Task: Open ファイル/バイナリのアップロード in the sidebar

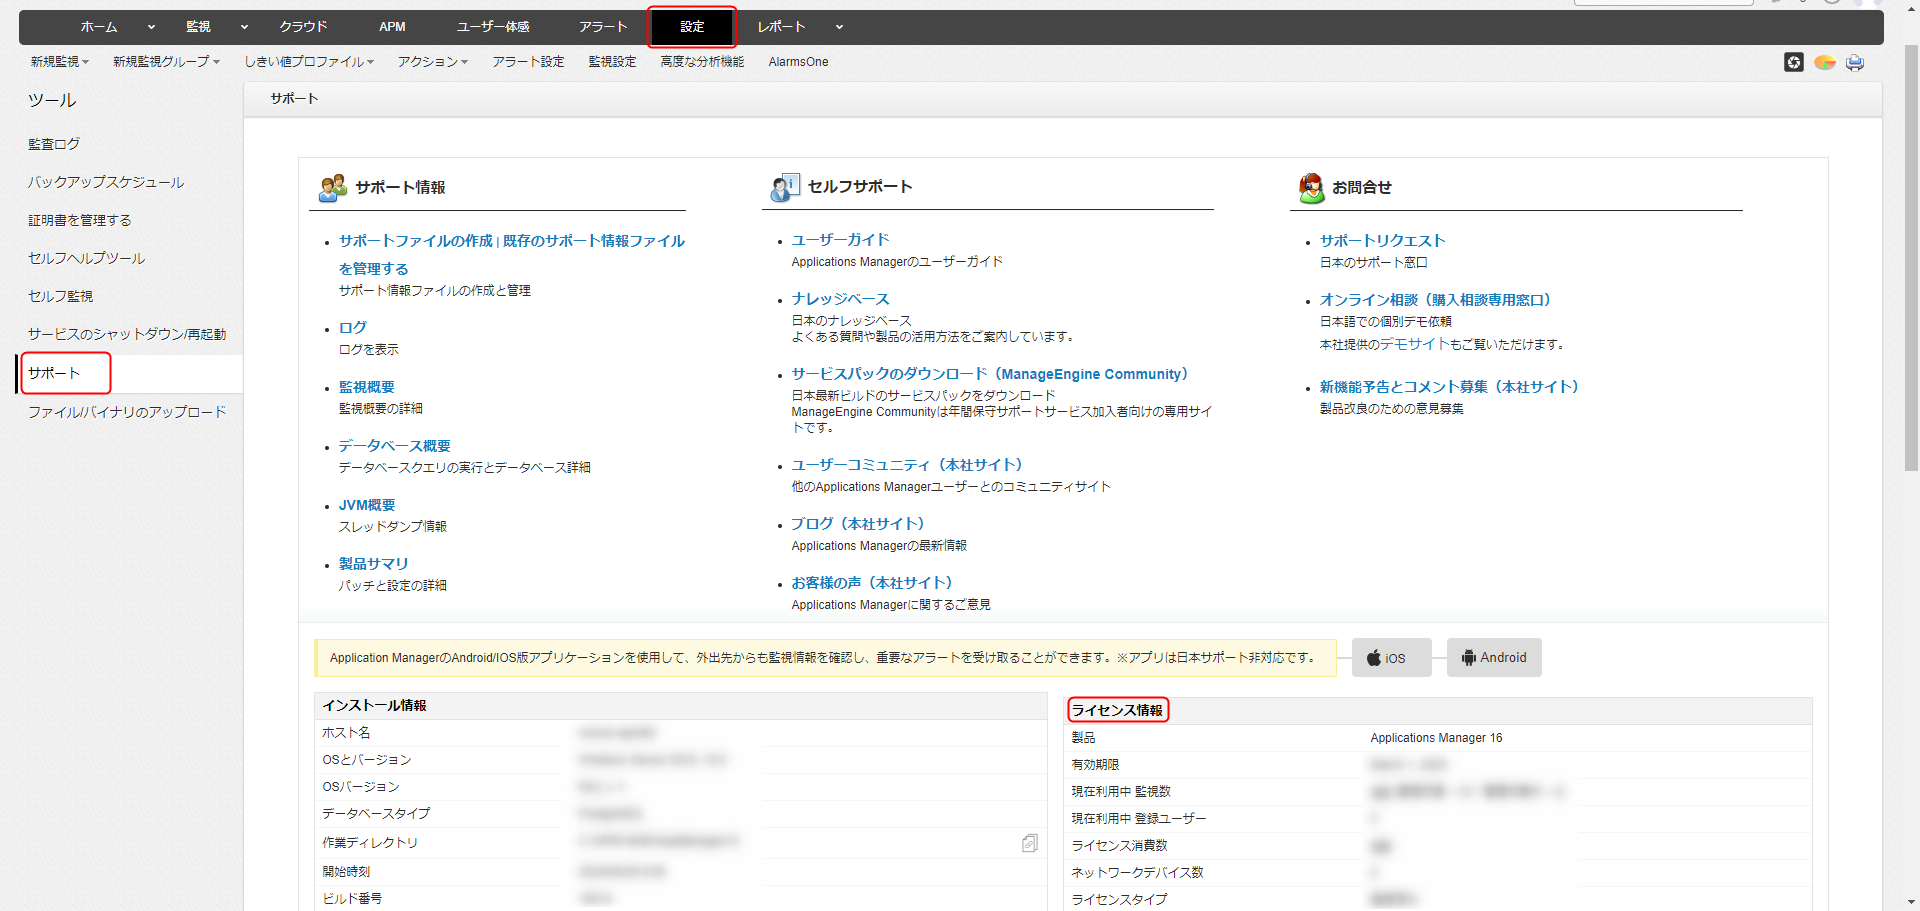Action: 127,412
